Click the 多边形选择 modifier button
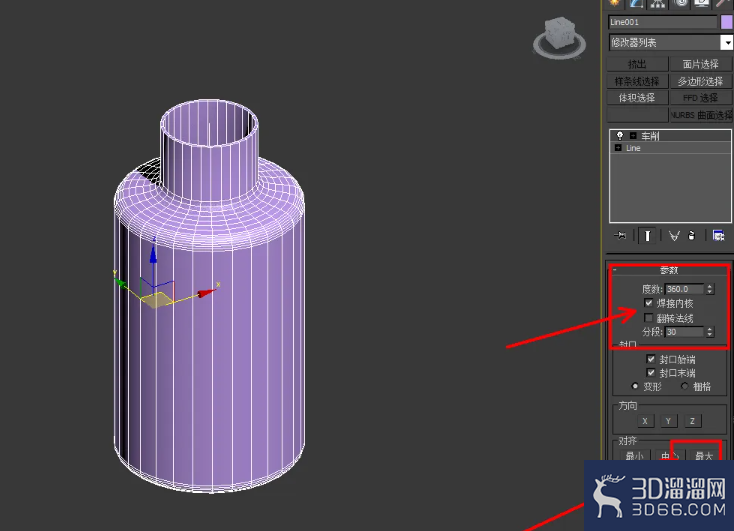This screenshot has width=734, height=531. (701, 81)
